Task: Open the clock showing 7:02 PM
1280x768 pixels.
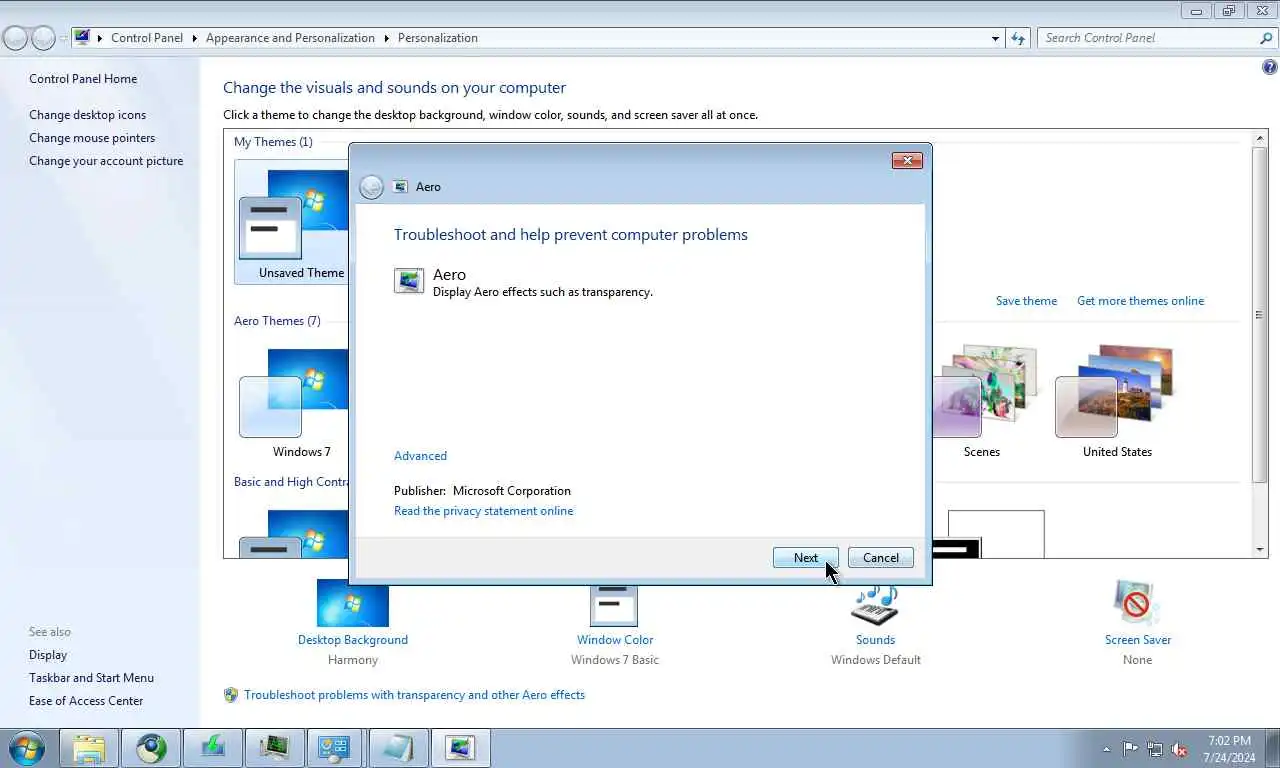Action: point(1229,749)
